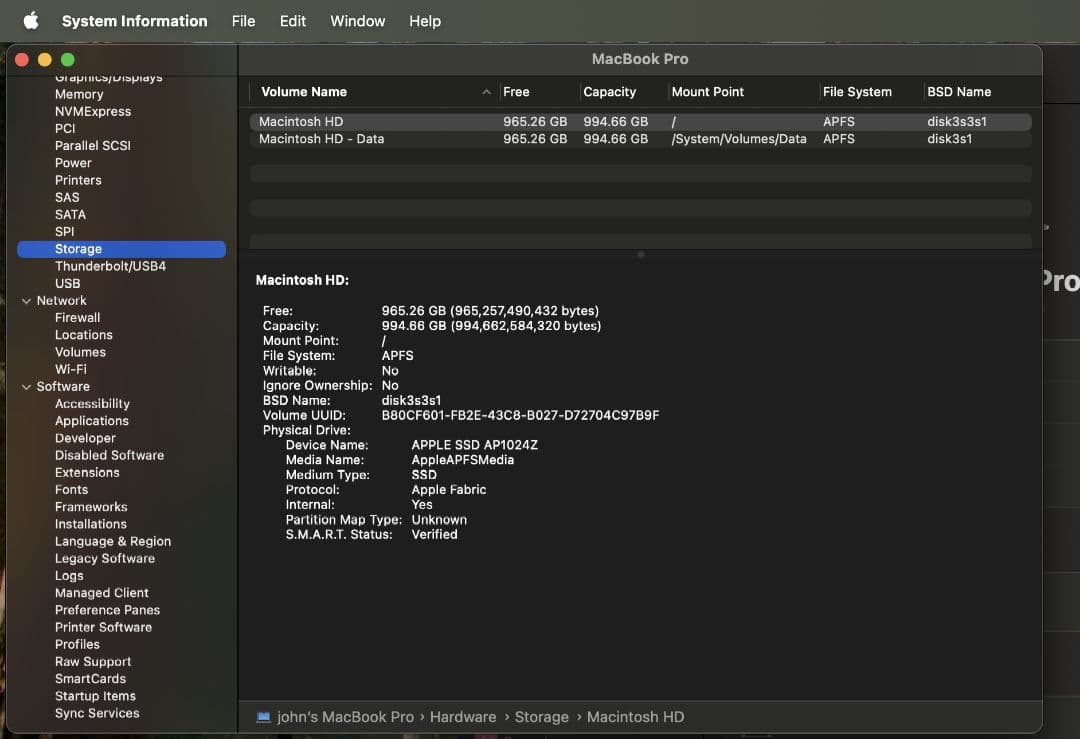The height and width of the screenshot is (739, 1080).
Task: Select SmartCards in sidebar
Action: [x=90, y=679]
